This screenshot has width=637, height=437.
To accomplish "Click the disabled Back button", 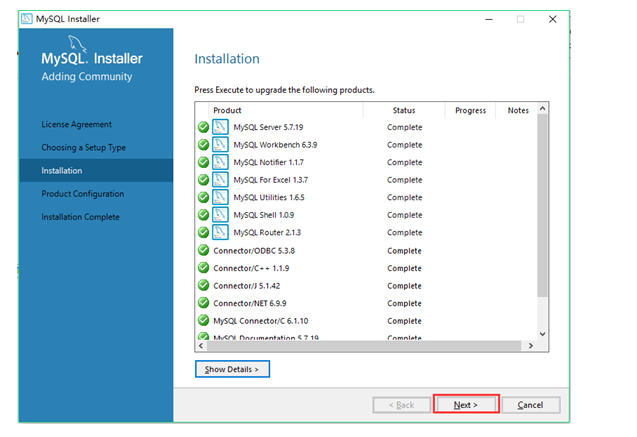I will tap(401, 405).
